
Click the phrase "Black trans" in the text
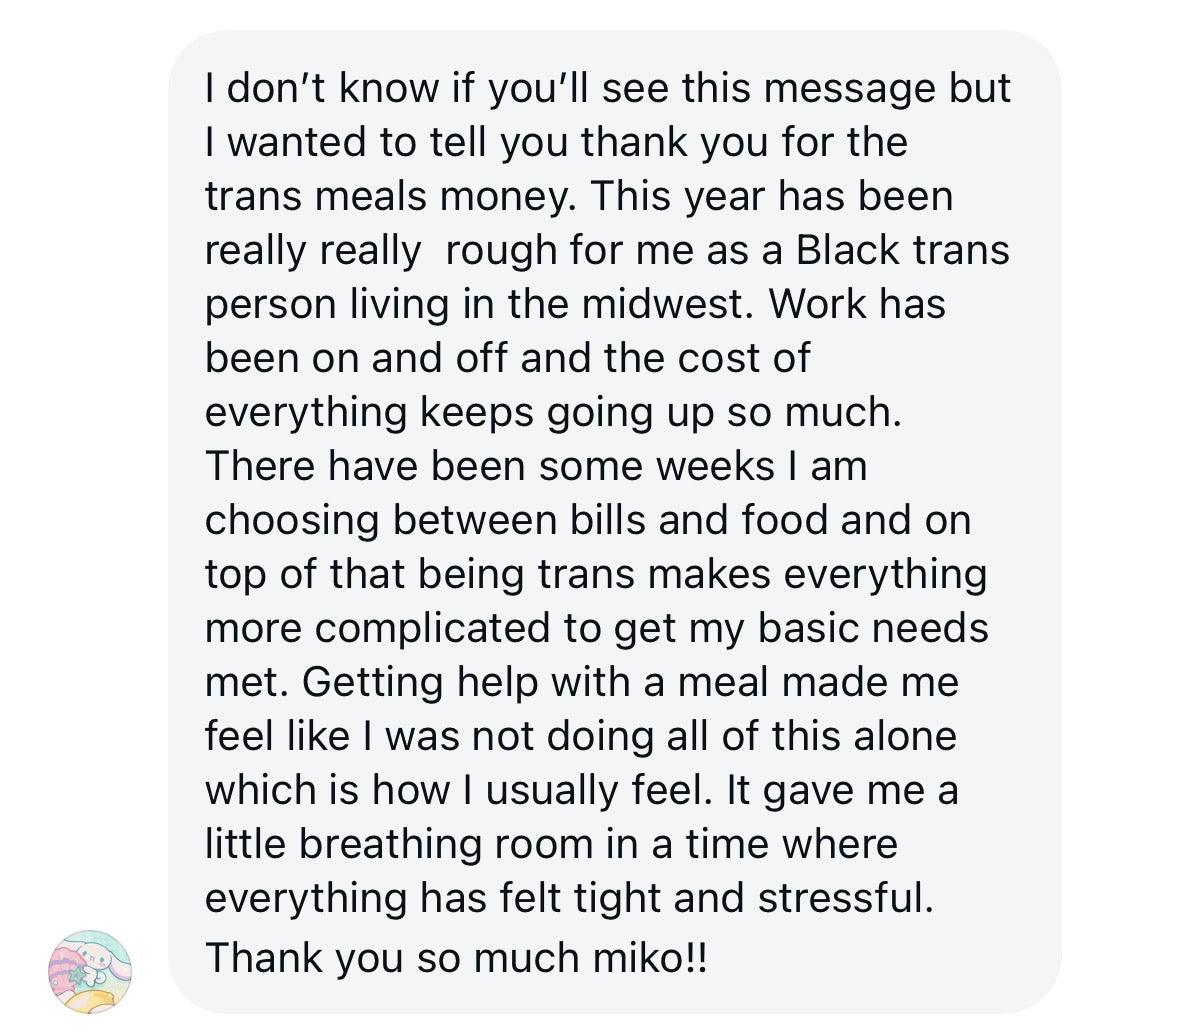point(902,250)
